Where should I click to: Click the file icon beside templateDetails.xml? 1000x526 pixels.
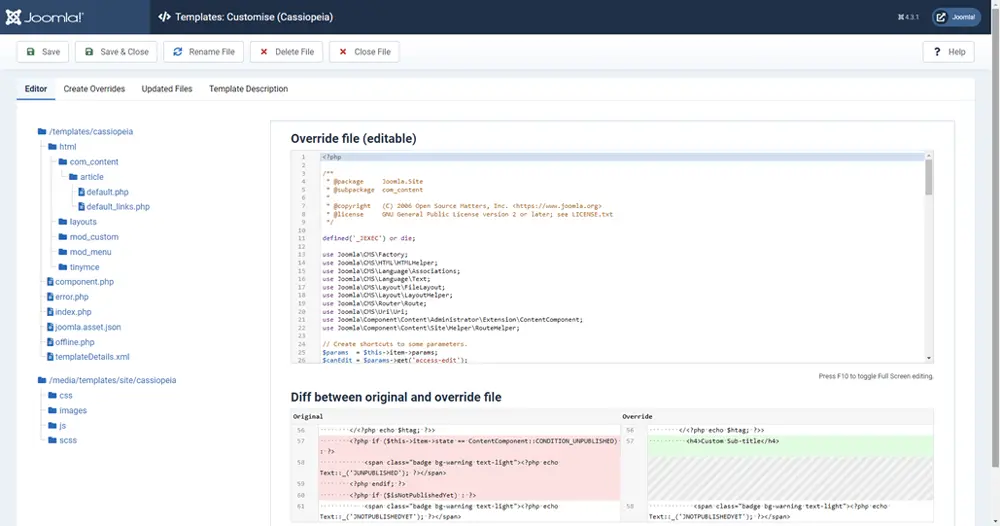(50, 357)
